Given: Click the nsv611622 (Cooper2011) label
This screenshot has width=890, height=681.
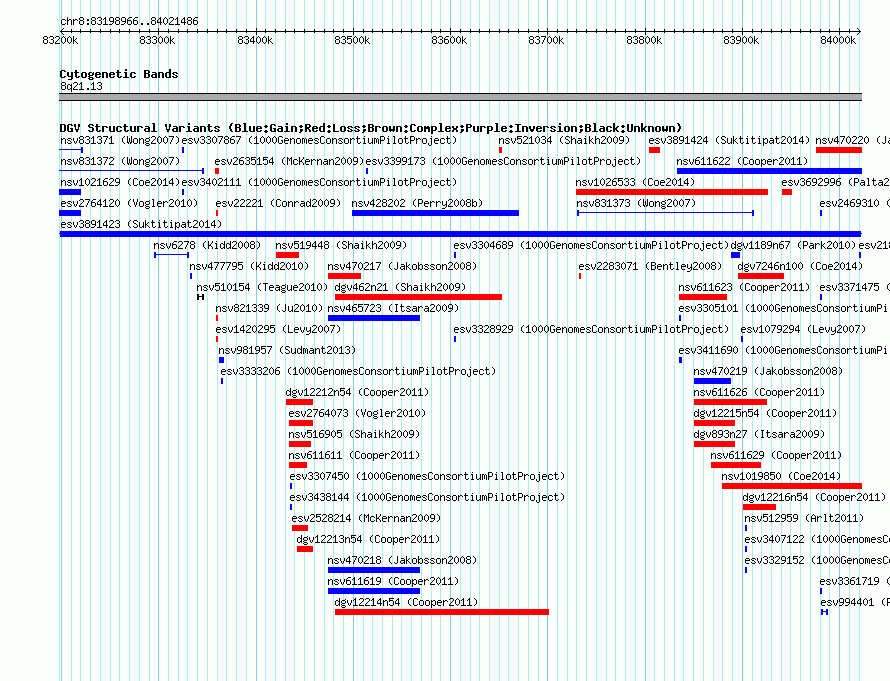Looking at the screenshot, I should (x=742, y=161).
